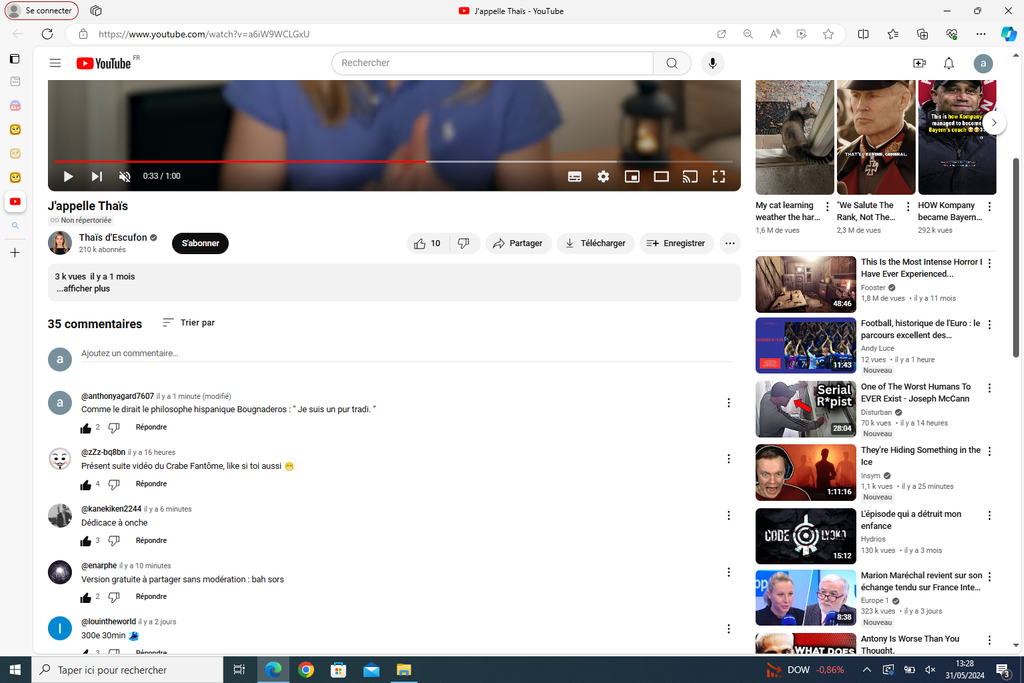This screenshot has height=683, width=1024.
Task: Open the Trier par sort dropdown
Action: 189,323
